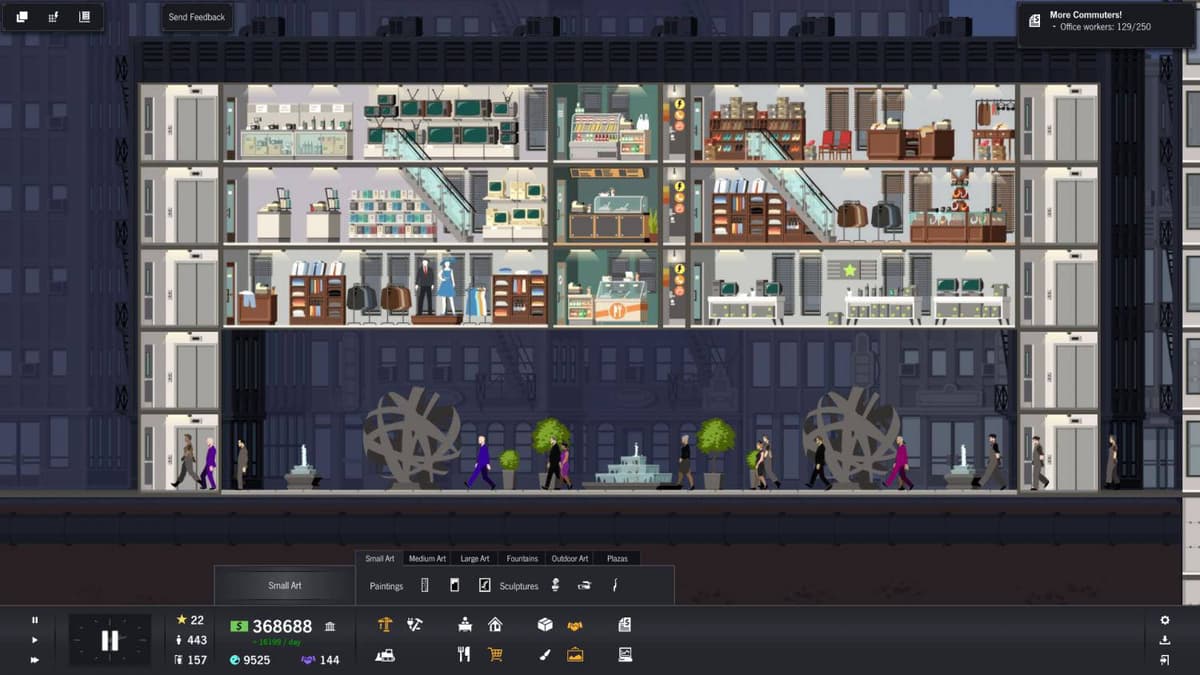Screen dimensions: 1200x675
Task: Select the first sculpture from the Sculptures row
Action: (x=554, y=585)
